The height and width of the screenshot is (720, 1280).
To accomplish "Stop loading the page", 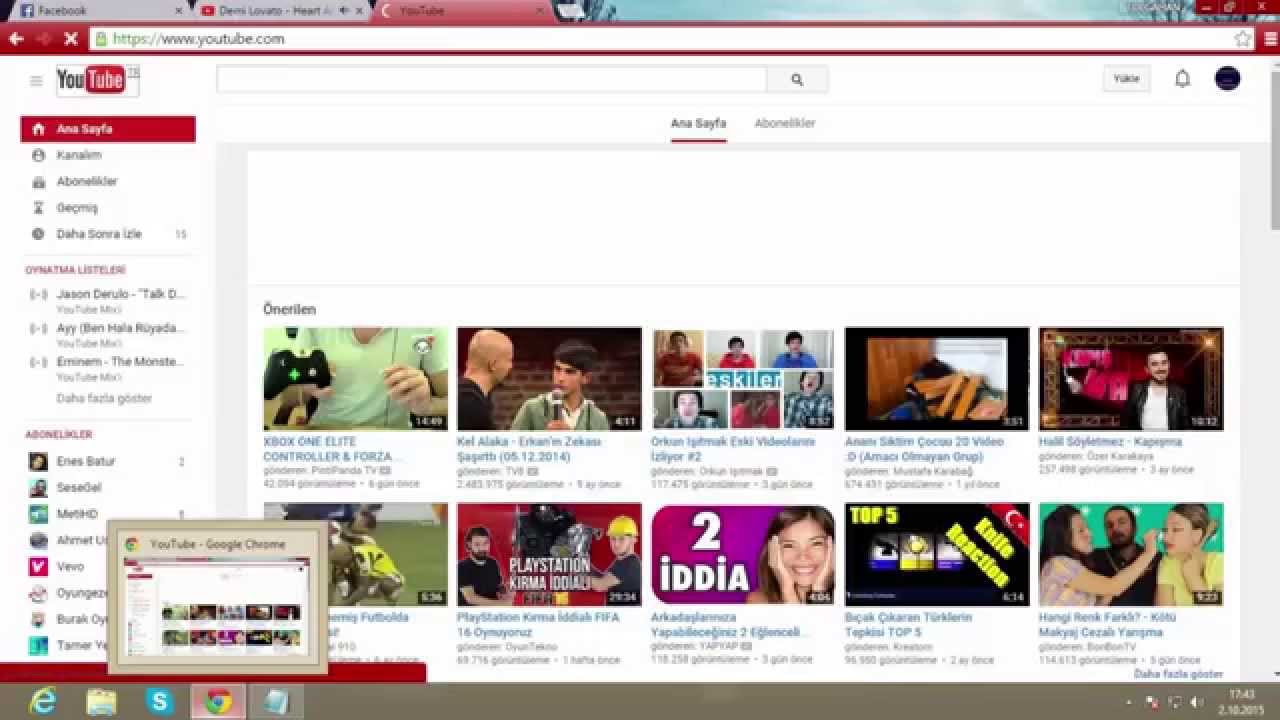I will point(70,39).
